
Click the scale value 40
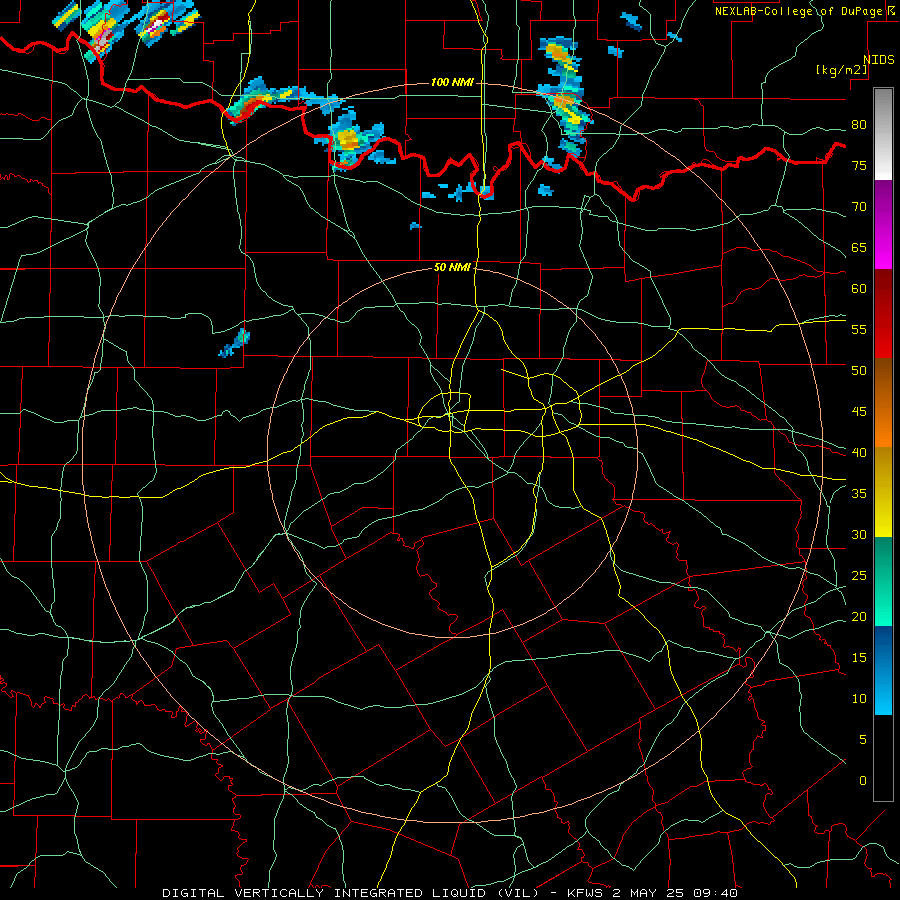(859, 453)
